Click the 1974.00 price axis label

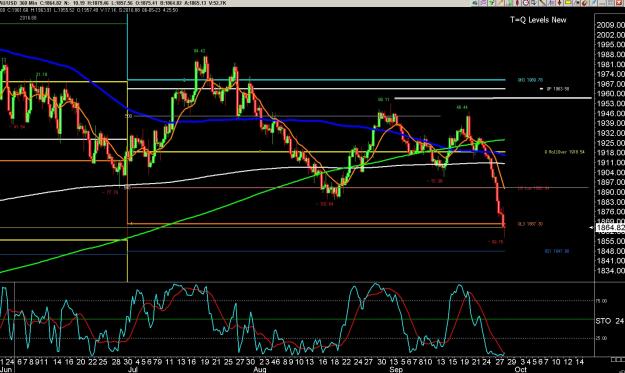tap(610, 74)
